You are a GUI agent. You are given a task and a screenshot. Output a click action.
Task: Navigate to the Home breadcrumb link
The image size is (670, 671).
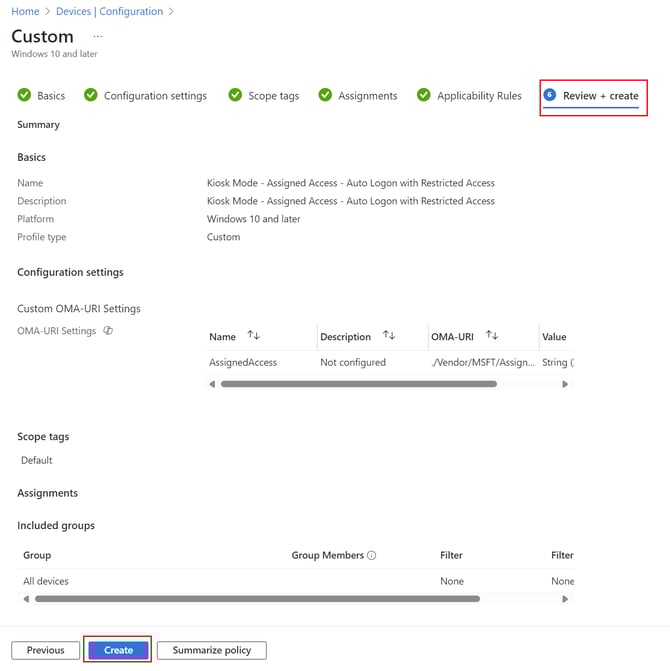point(25,12)
